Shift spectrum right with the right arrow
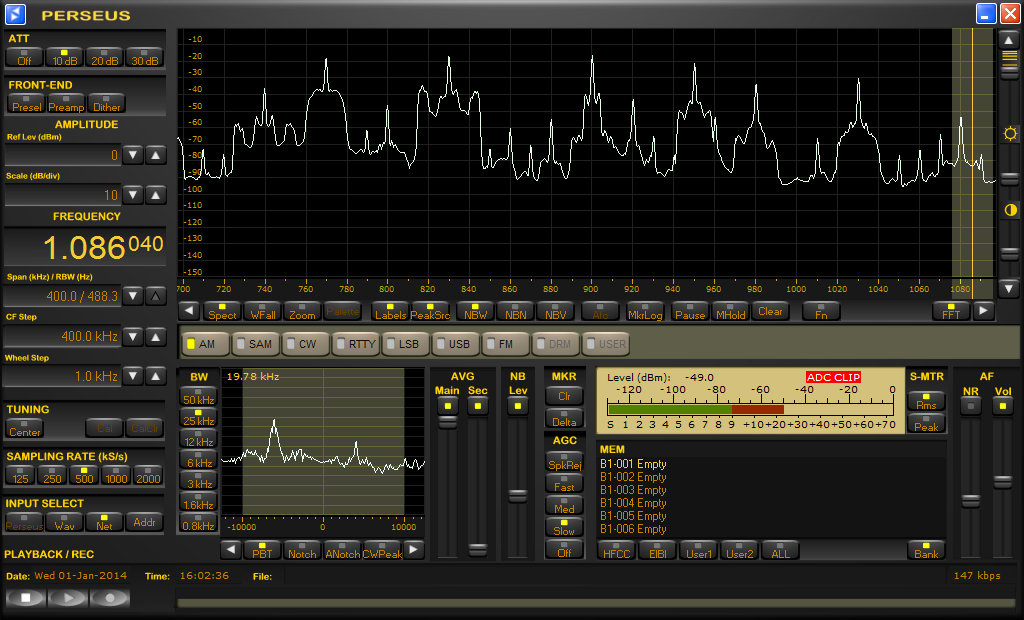The image size is (1024, 620). point(983,311)
